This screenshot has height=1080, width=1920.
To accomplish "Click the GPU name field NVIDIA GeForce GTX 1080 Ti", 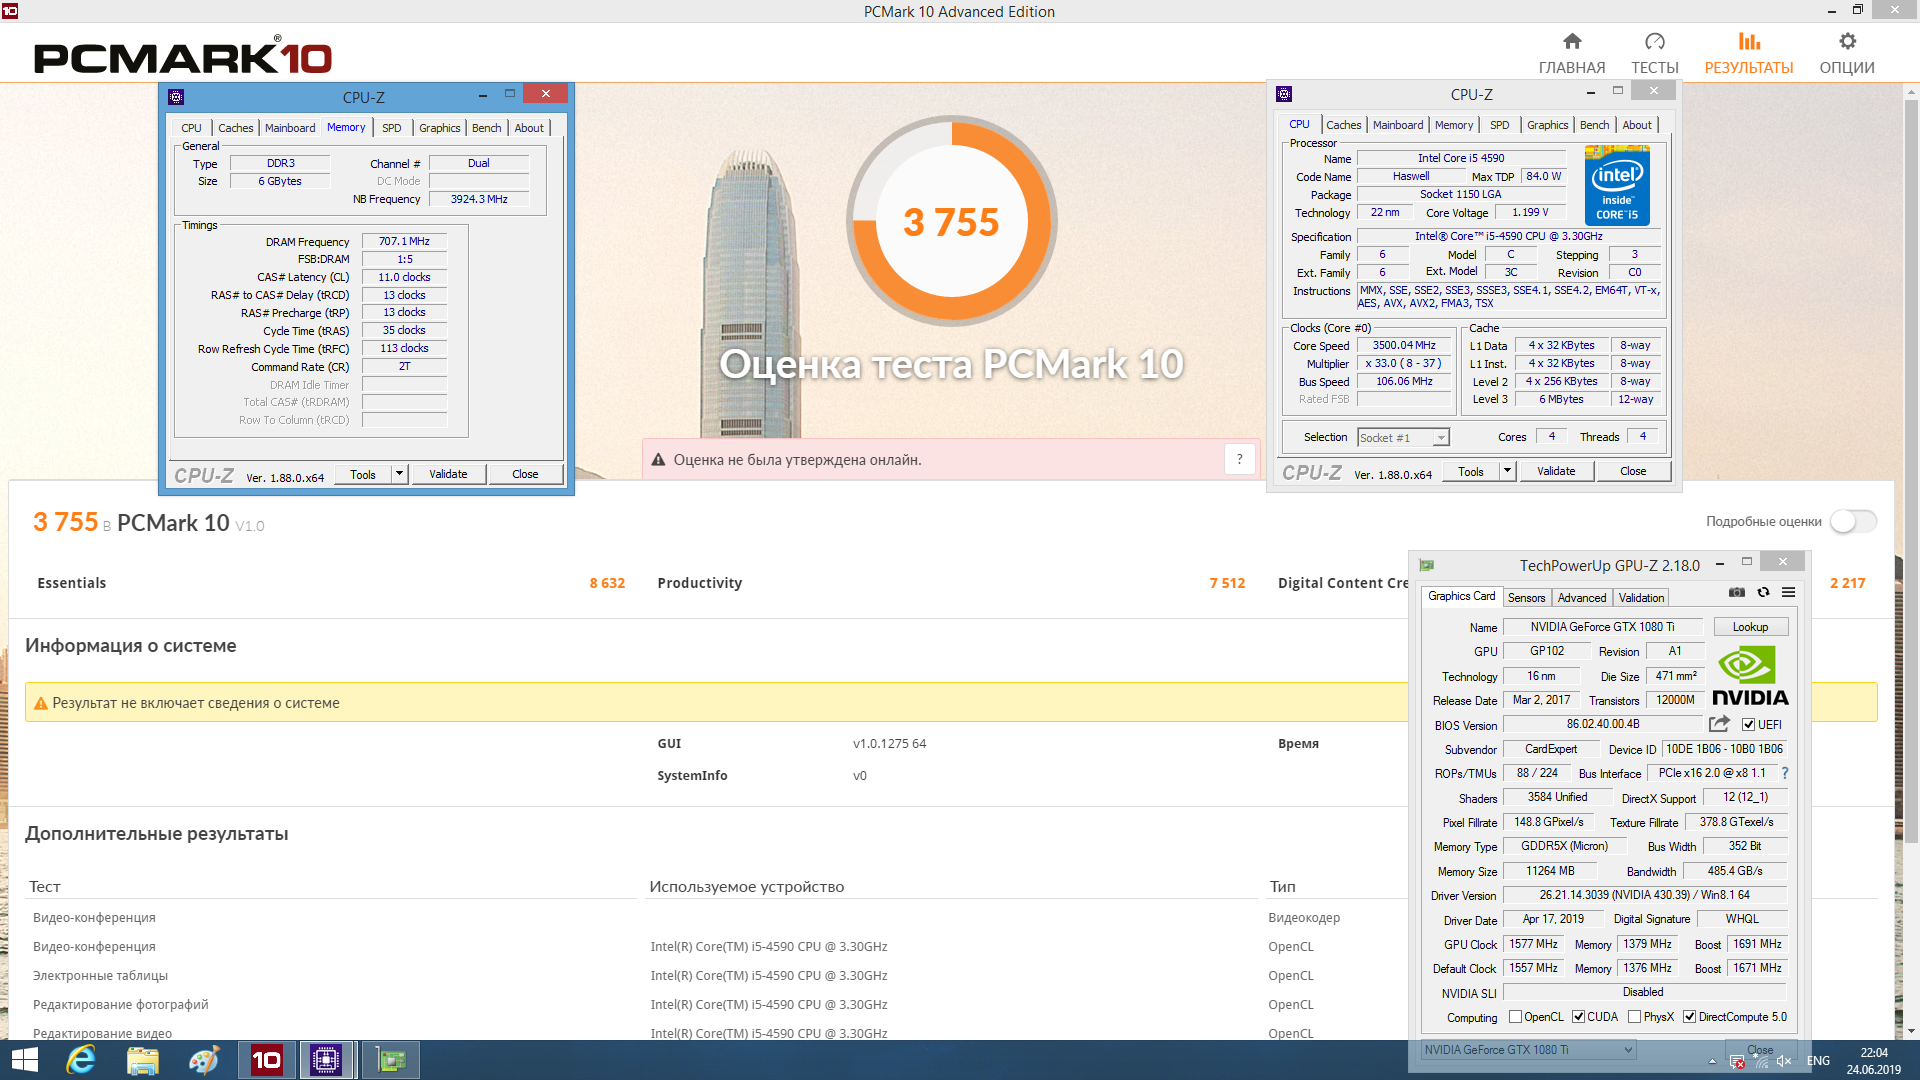I will click(x=1602, y=627).
